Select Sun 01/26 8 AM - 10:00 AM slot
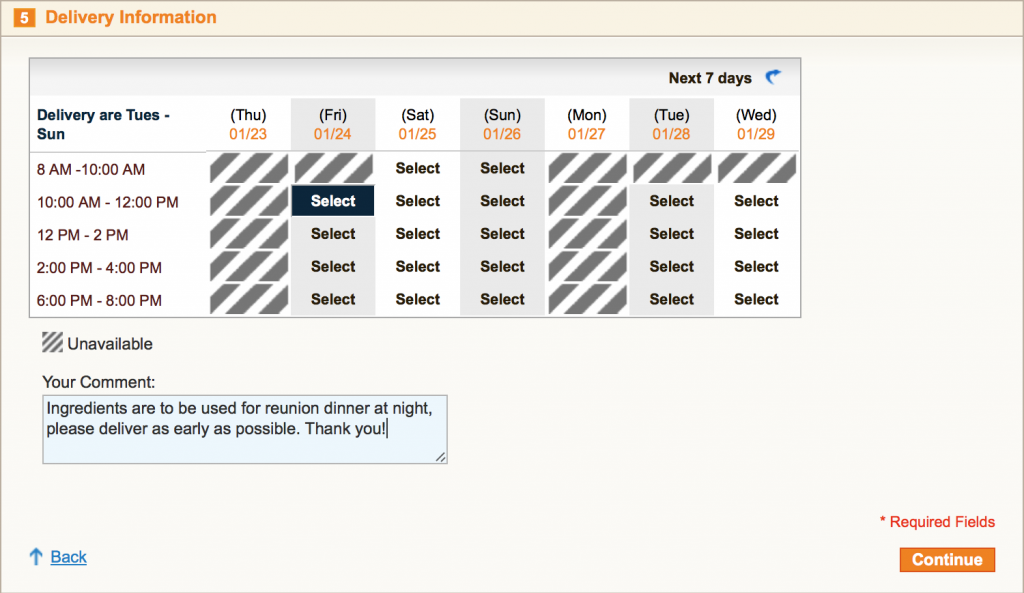 [x=502, y=168]
